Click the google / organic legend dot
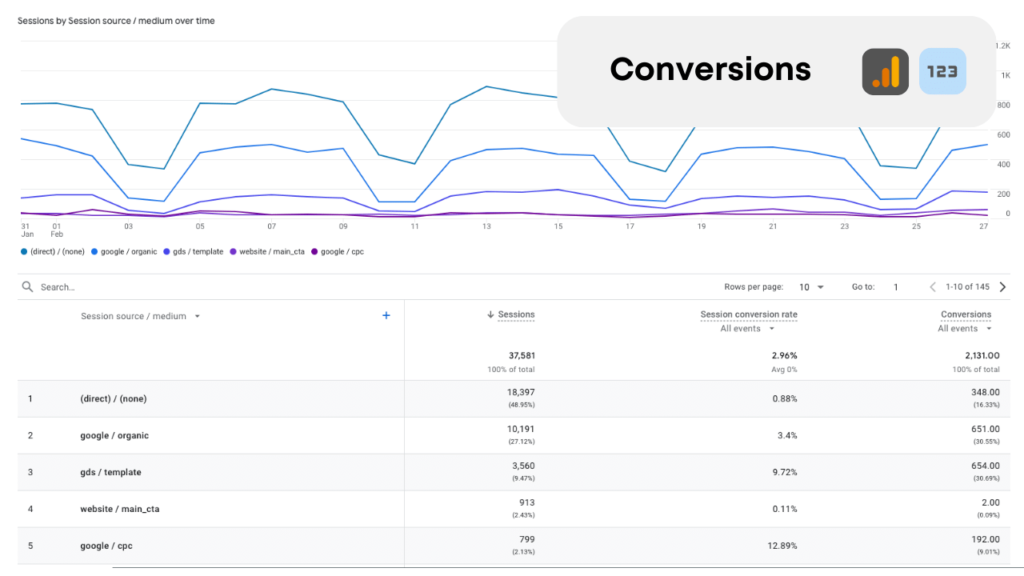This screenshot has width=1024, height=576. [x=94, y=251]
